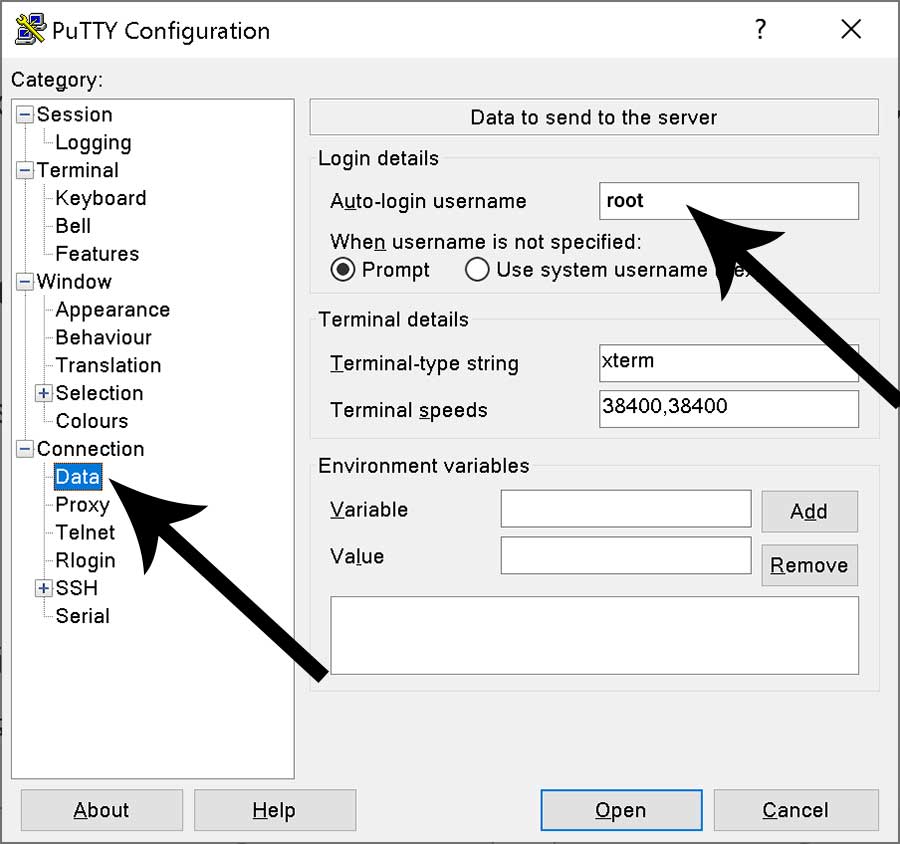Image resolution: width=900 pixels, height=844 pixels.
Task: Click the Remove button
Action: click(808, 565)
